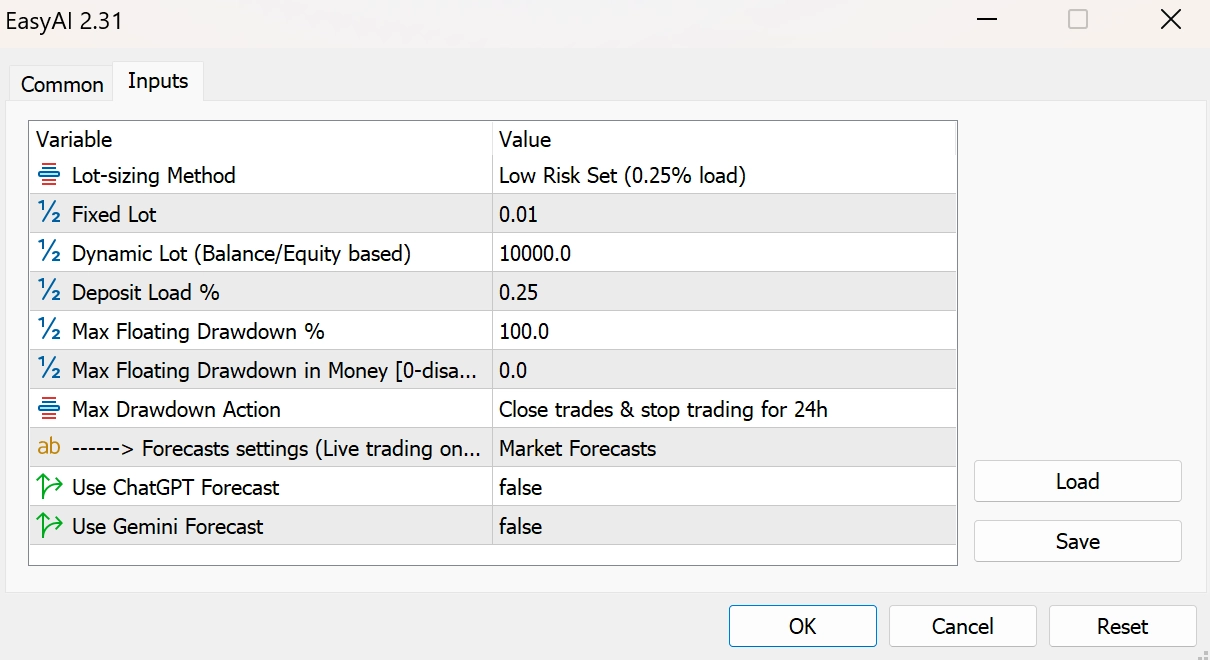Viewport: 1210px width, 660px height.
Task: Click the green arrow icon beside Use ChatGPT Forecast
Action: (49, 487)
